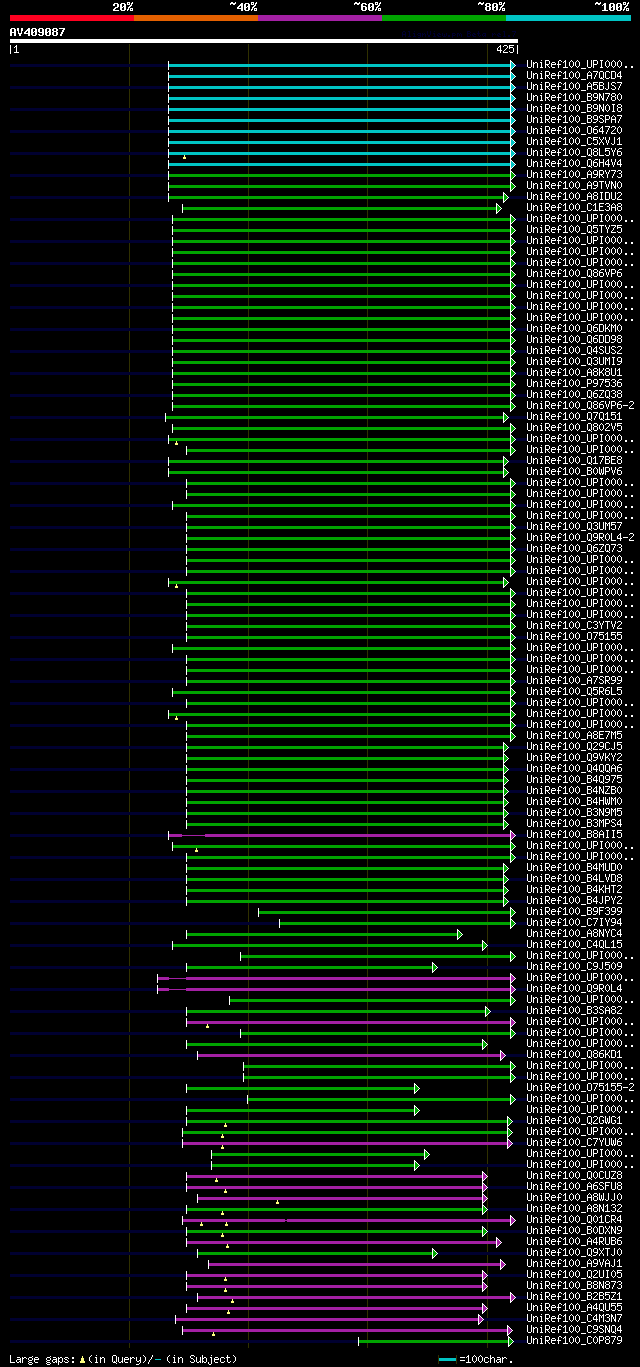The height and width of the screenshot is (1367, 640).
Task: Select the UniRef100_B3MPS4 label
Action: 574,823
